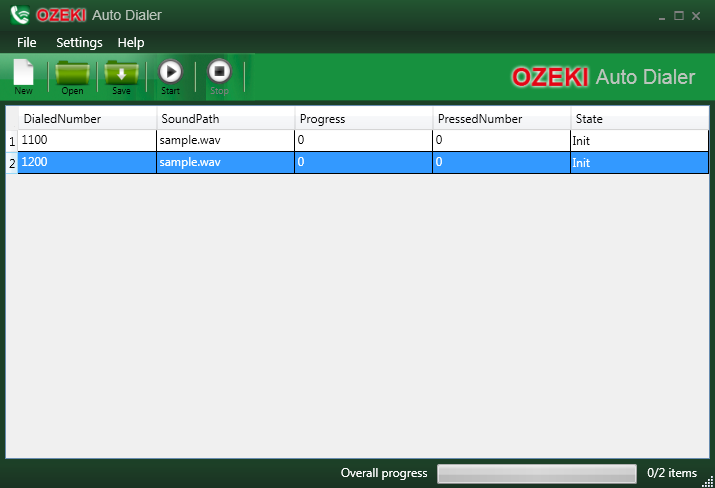Sort by DialedNumber column header
The width and height of the screenshot is (715, 488).
(x=87, y=119)
